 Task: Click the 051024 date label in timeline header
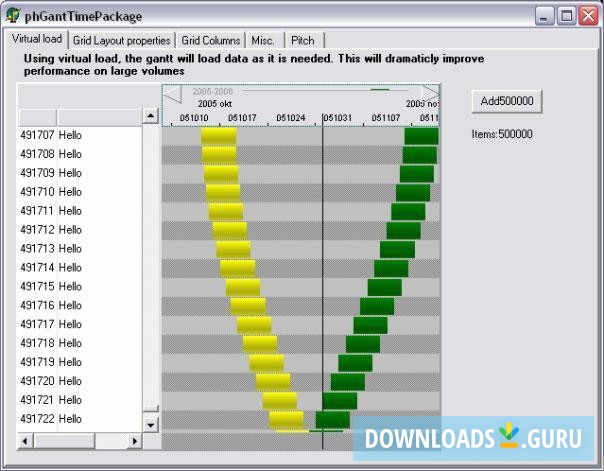tap(291, 118)
